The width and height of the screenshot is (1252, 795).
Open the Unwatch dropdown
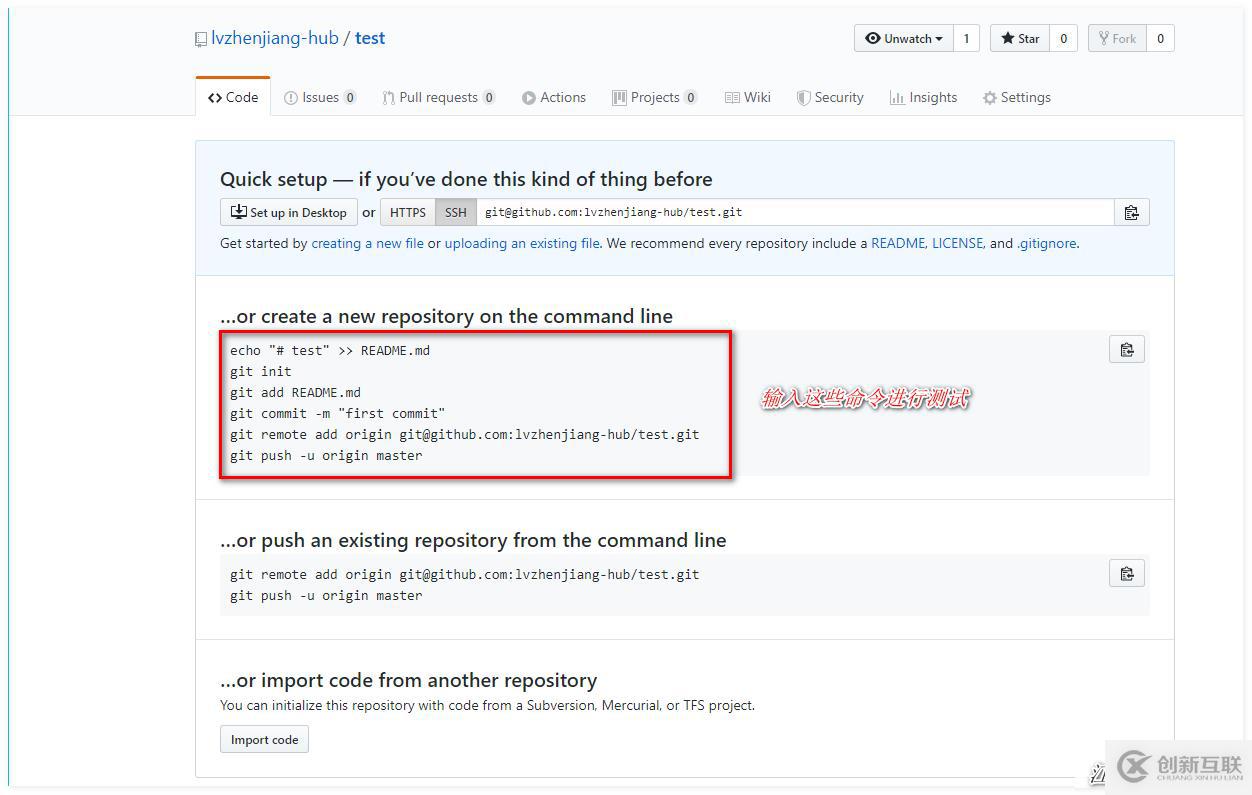904,38
